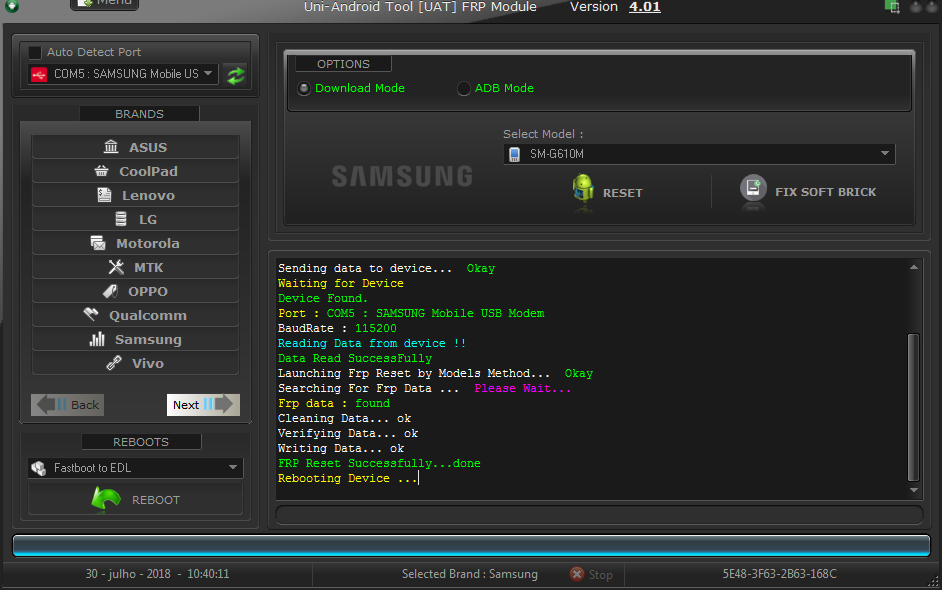Click the MTK crossed tools icon

(x=116, y=267)
